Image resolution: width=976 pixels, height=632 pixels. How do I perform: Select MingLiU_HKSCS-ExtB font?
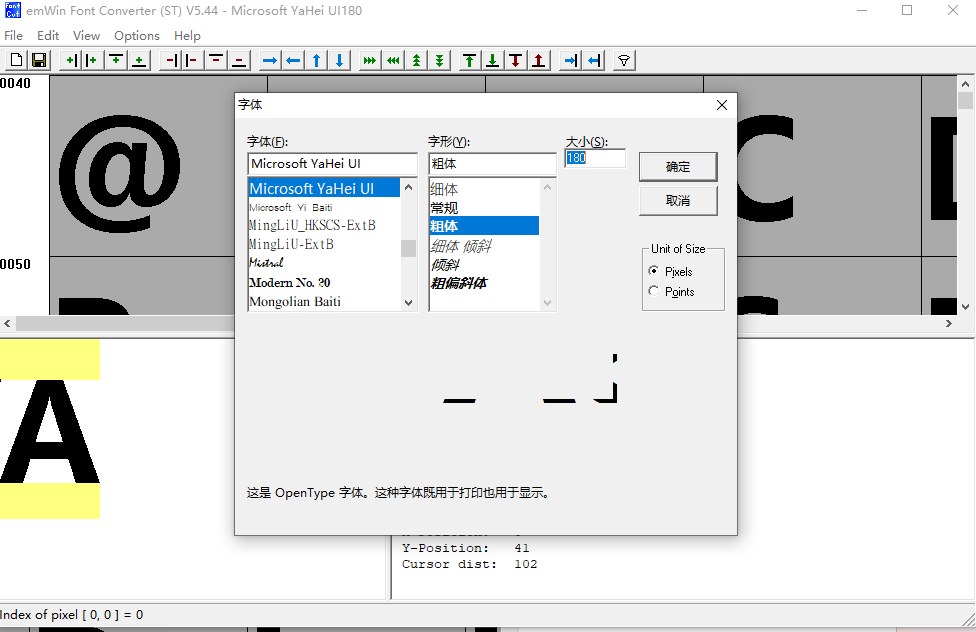point(324,225)
